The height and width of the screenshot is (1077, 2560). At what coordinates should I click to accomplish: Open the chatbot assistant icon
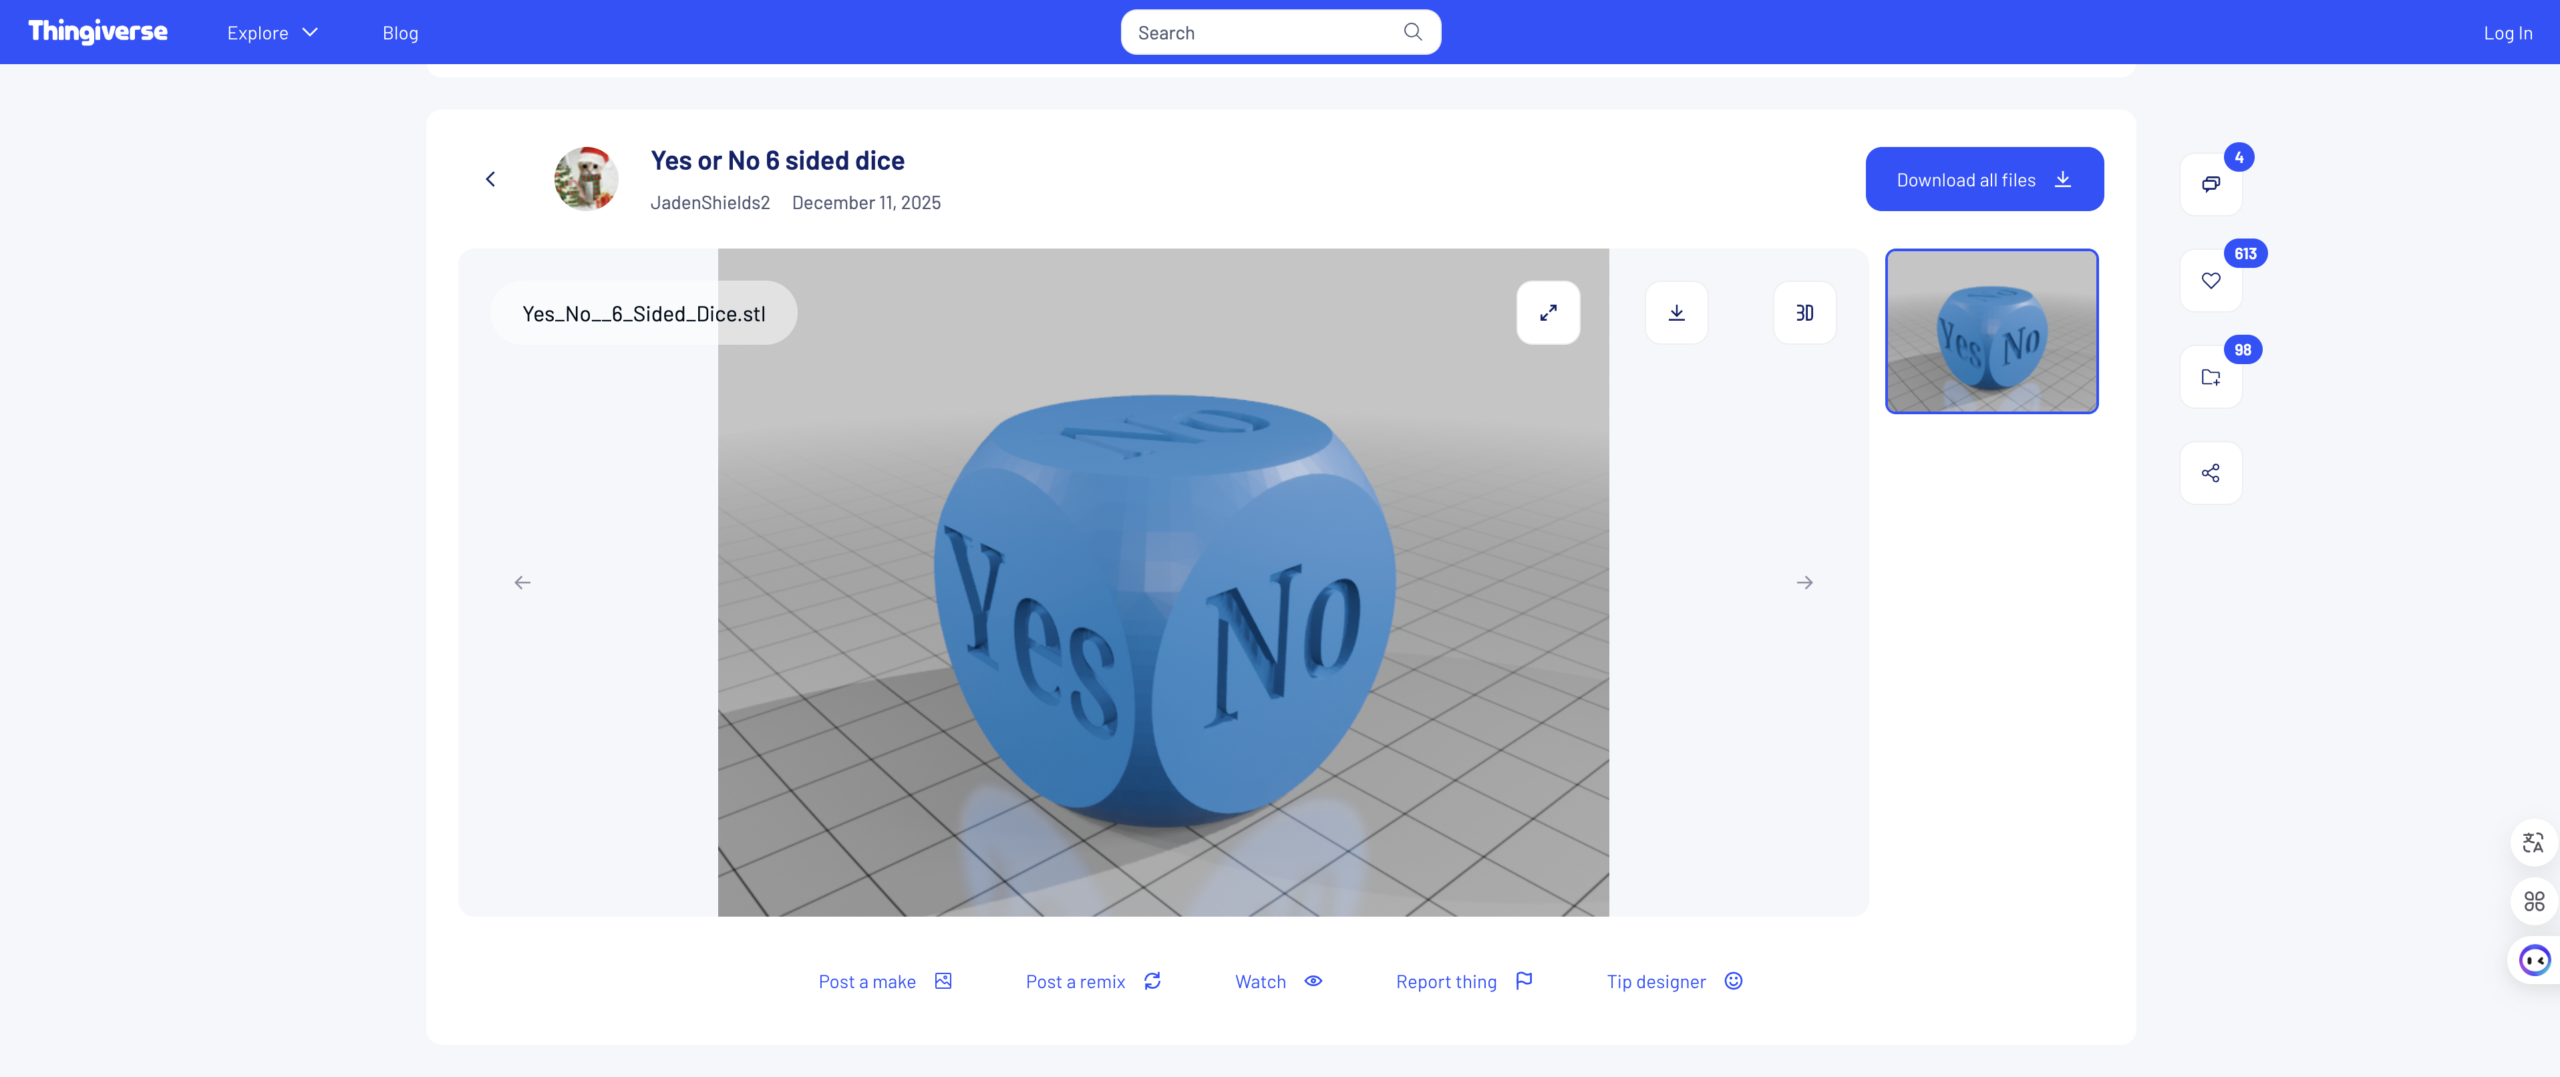tap(2534, 960)
